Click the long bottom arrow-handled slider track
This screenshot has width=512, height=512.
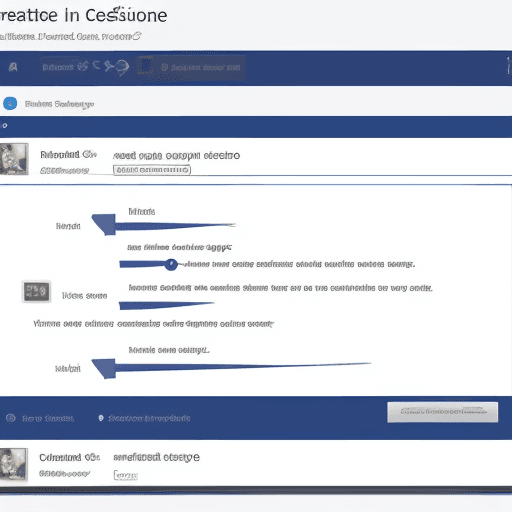click(231, 368)
